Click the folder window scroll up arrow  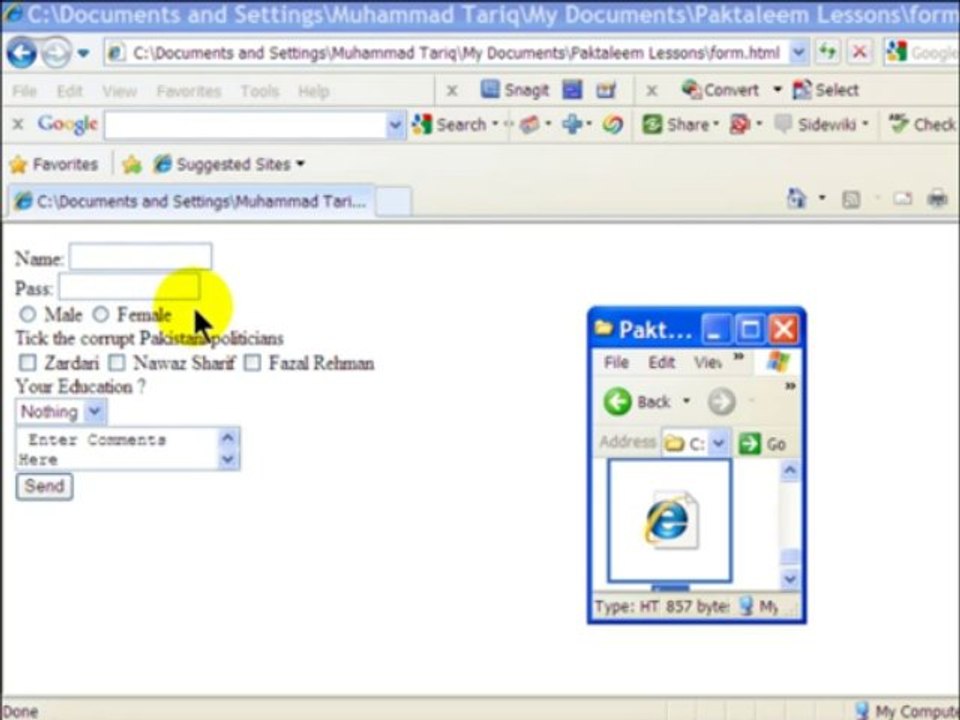[x=790, y=471]
